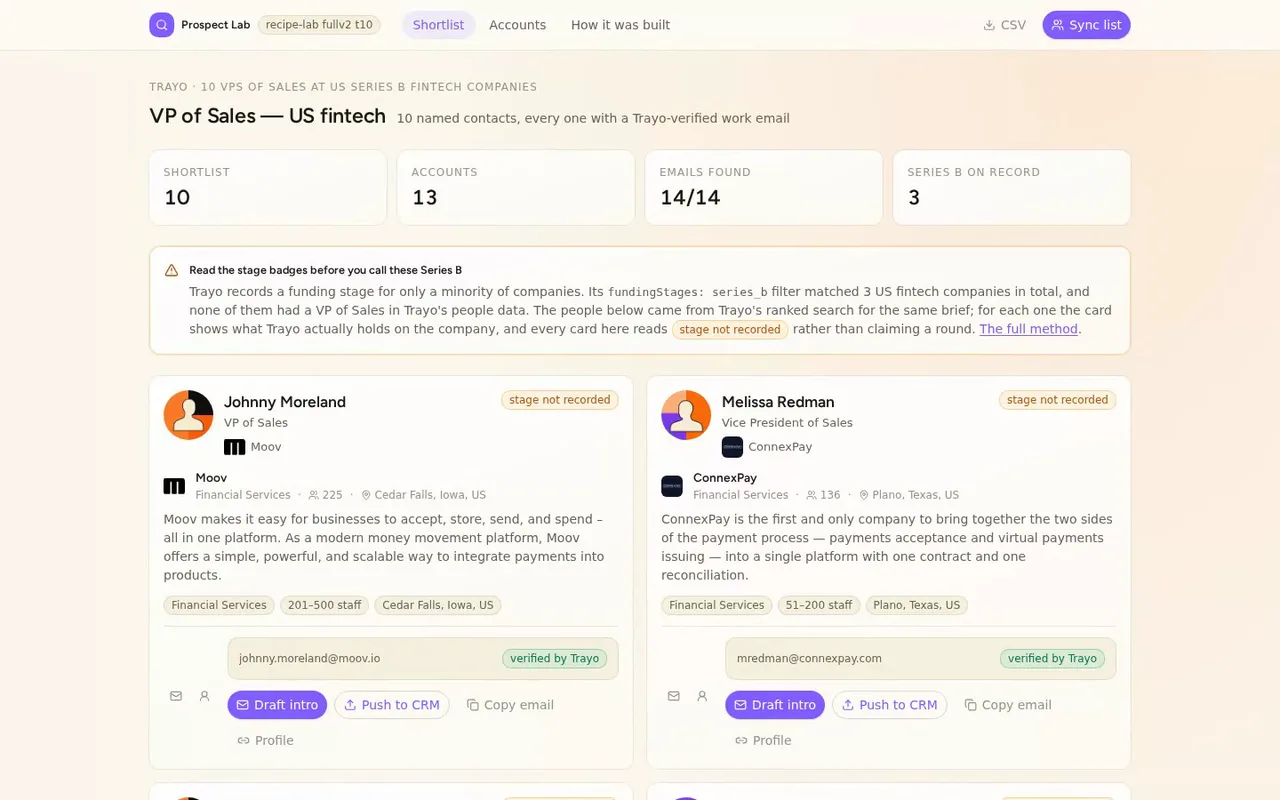This screenshot has height=800, width=1280.
Task: Click Melissa Redman's avatar picture
Action: click(x=686, y=415)
